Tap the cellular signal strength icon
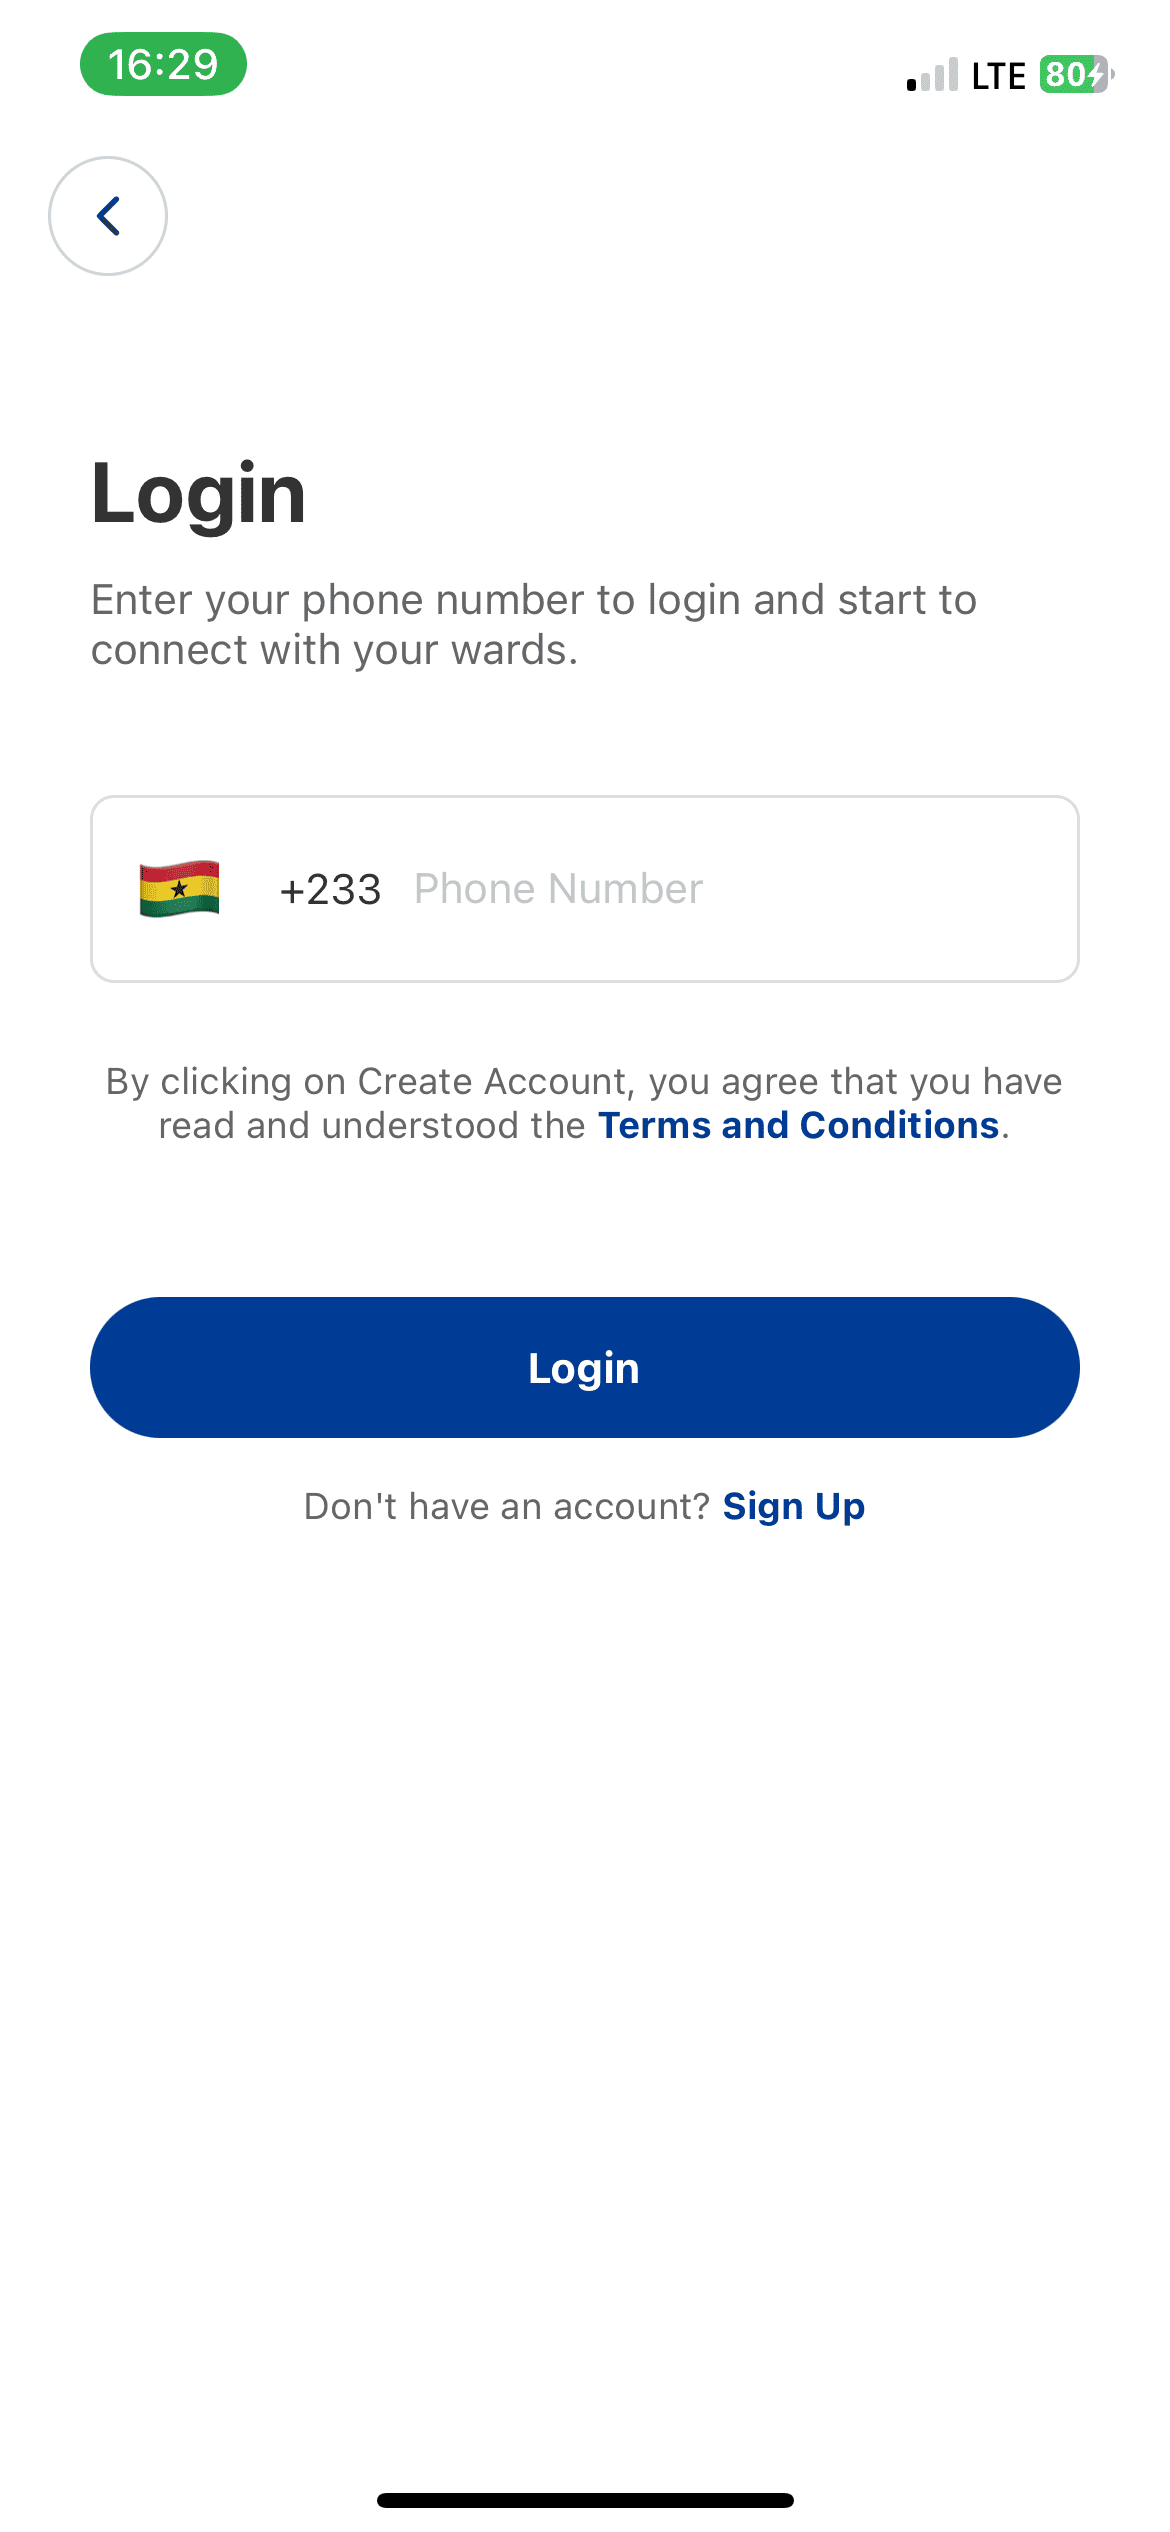This screenshot has height=2532, width=1170. (932, 75)
